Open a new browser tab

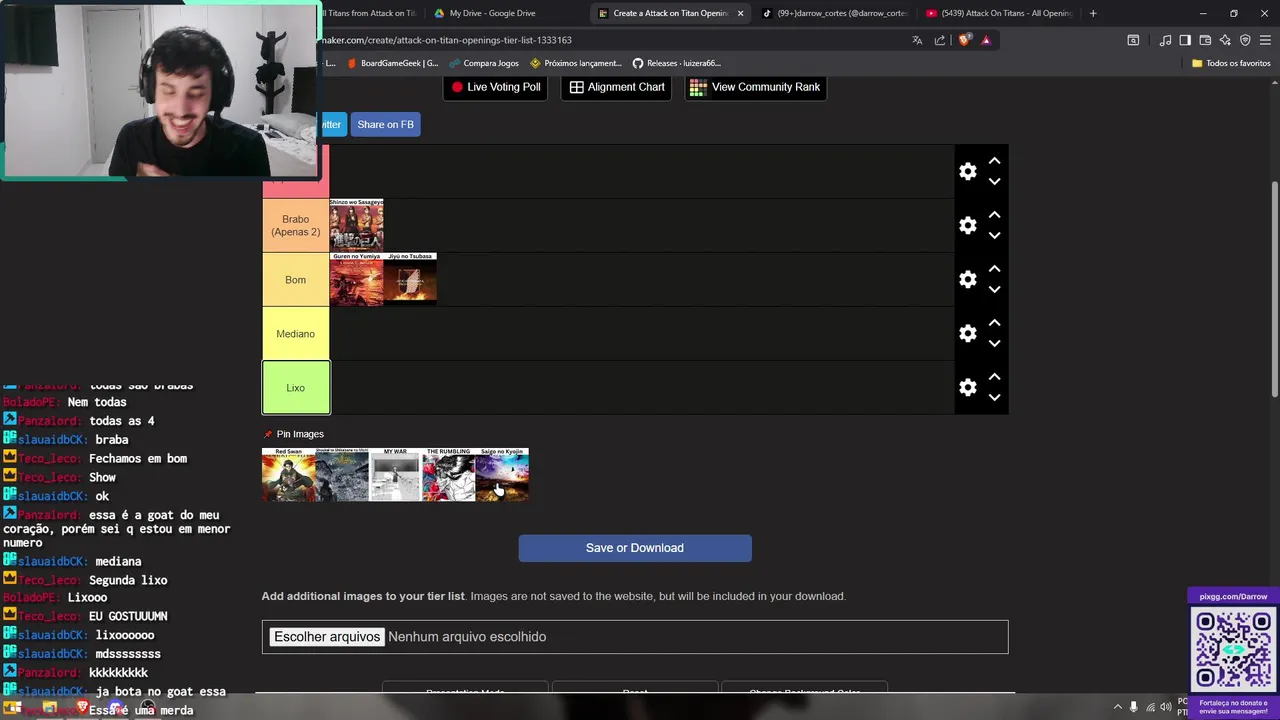tap(1092, 13)
